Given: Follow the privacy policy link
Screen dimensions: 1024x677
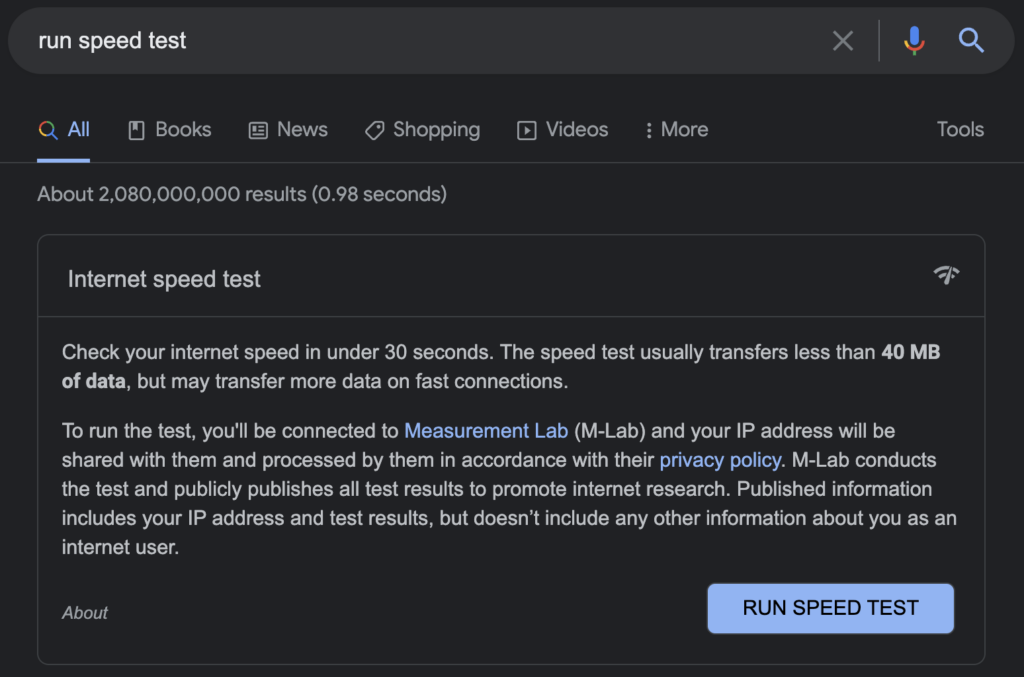Looking at the screenshot, I should click(x=720, y=460).
